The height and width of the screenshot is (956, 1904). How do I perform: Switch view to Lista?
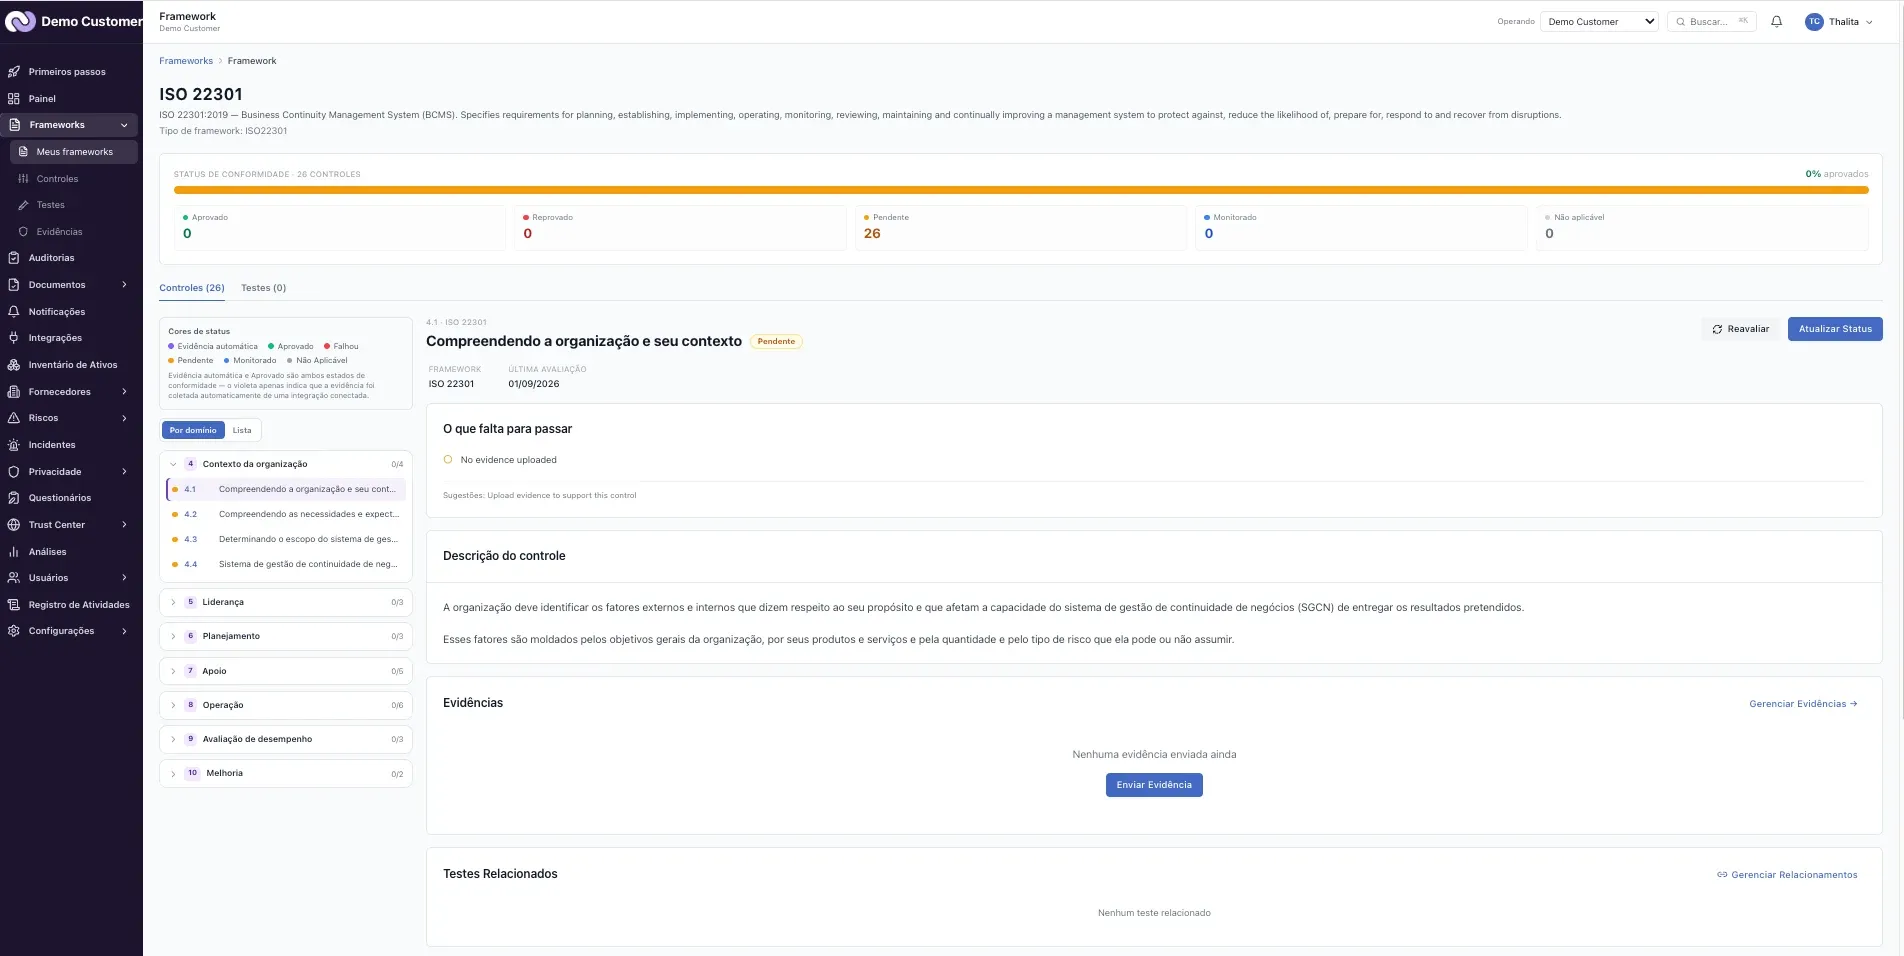(242, 430)
